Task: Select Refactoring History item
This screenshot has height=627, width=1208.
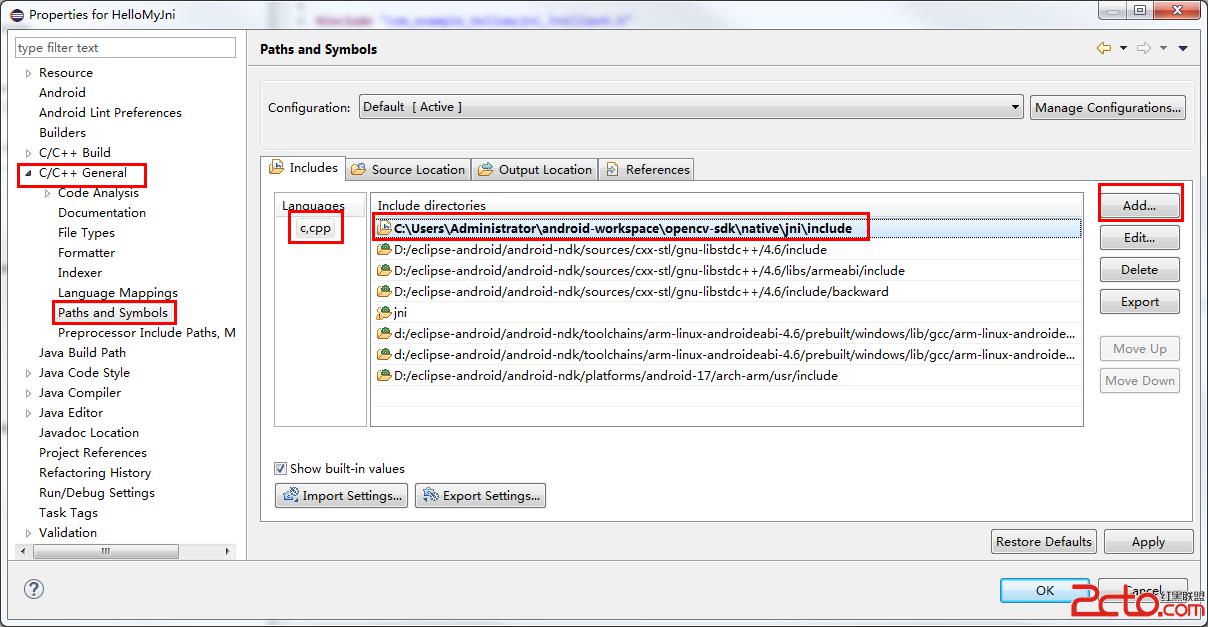Action: pos(95,473)
